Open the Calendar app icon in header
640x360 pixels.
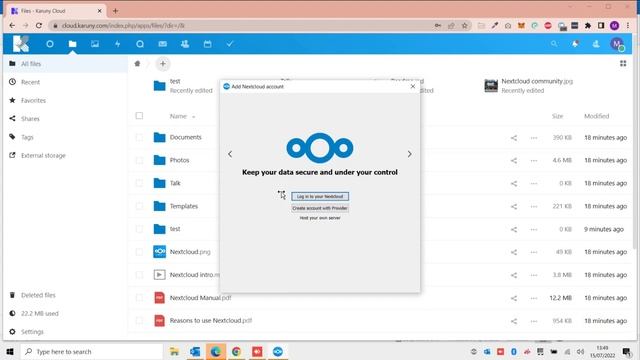(207, 44)
